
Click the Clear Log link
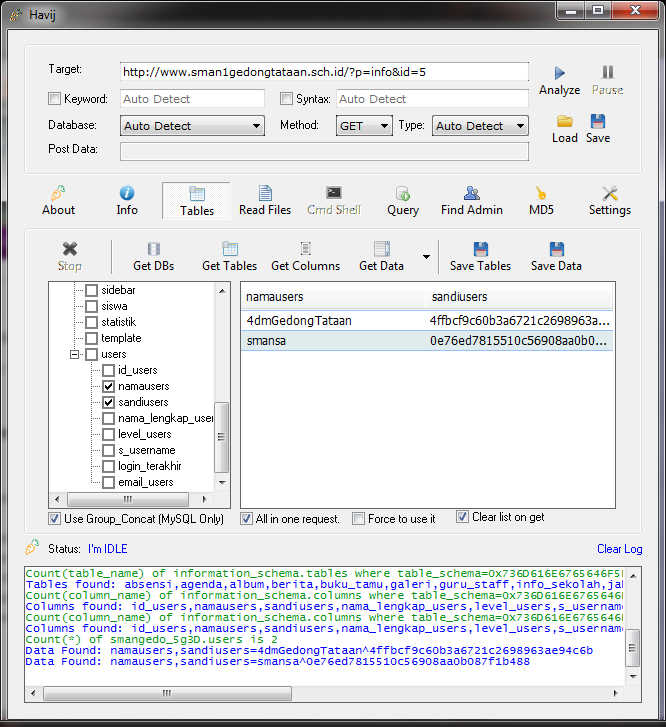[x=619, y=549]
